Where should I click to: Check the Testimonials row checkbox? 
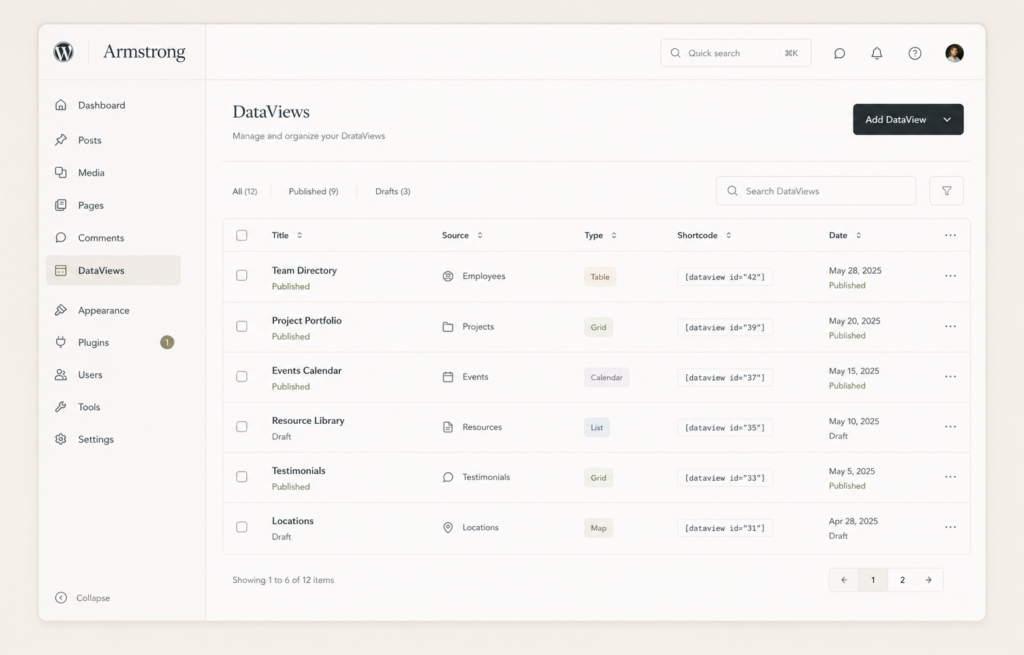click(242, 477)
